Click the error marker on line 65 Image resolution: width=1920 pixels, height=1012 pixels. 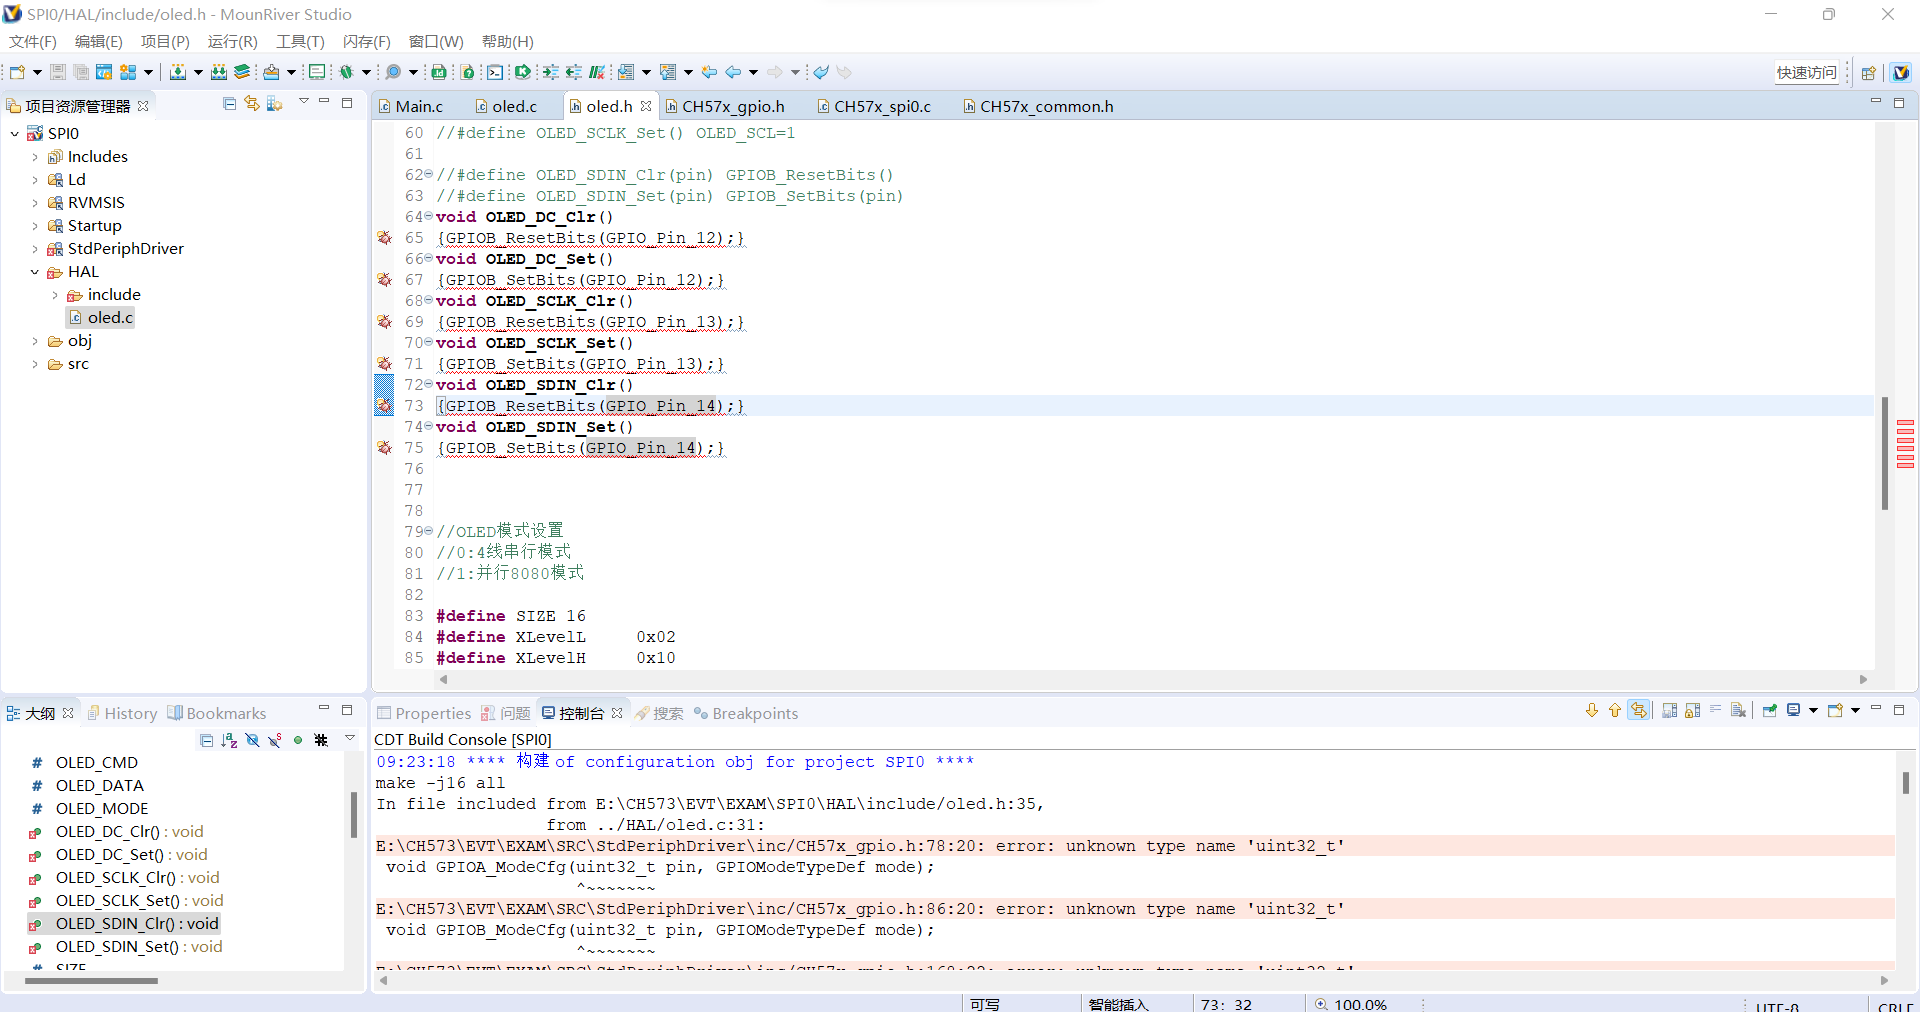(384, 238)
